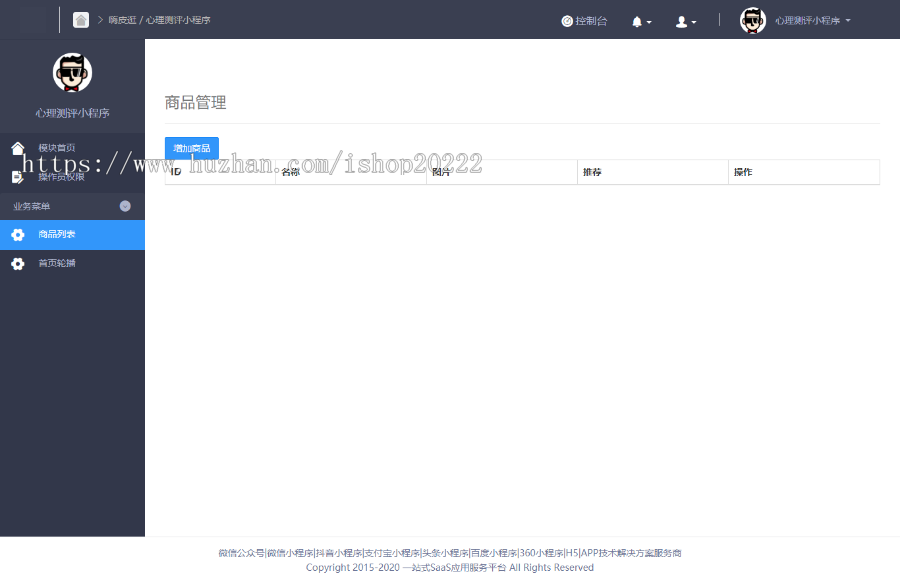
Task: Click the gear icon beside 首页轮播
Action: (x=17, y=263)
